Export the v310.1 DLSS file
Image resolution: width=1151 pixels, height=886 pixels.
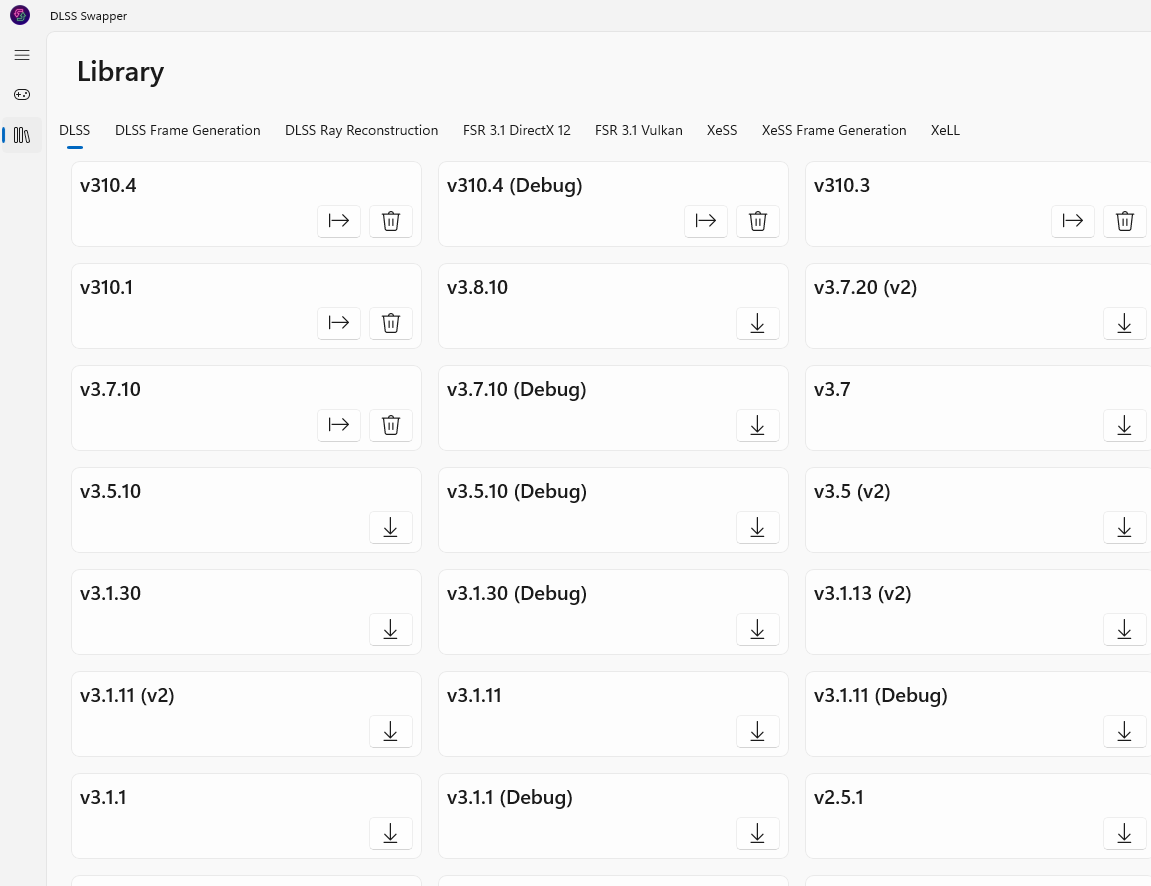tap(339, 323)
